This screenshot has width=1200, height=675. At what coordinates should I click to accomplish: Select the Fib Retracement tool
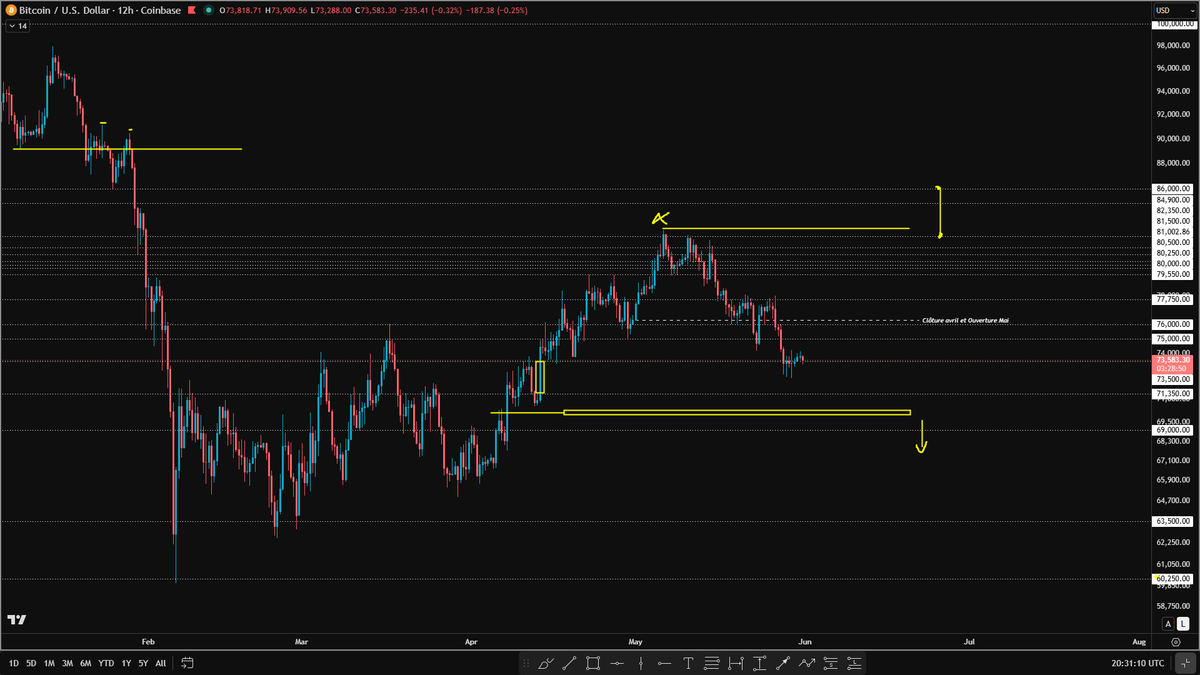pyautogui.click(x=712, y=663)
